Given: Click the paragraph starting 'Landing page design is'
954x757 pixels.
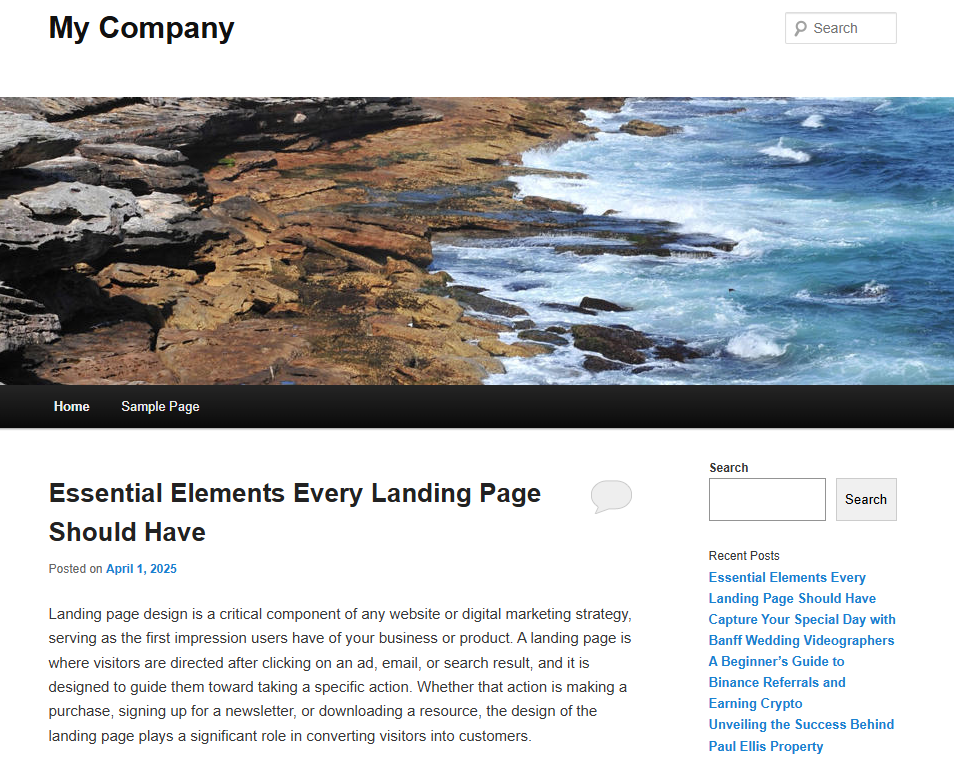Looking at the screenshot, I should [340, 674].
